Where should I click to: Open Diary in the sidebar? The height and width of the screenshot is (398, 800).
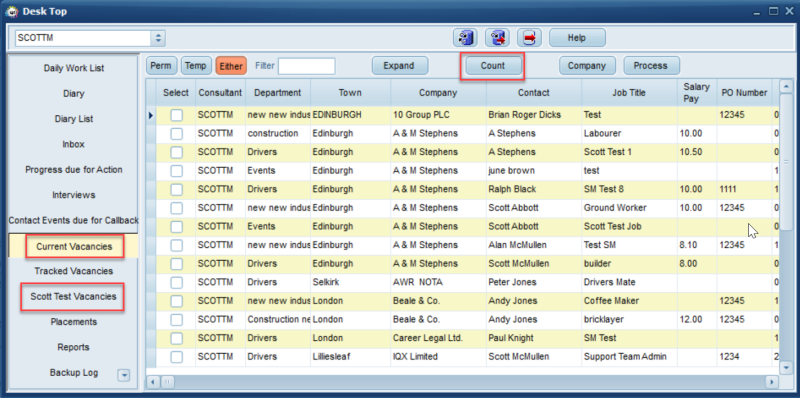73,93
